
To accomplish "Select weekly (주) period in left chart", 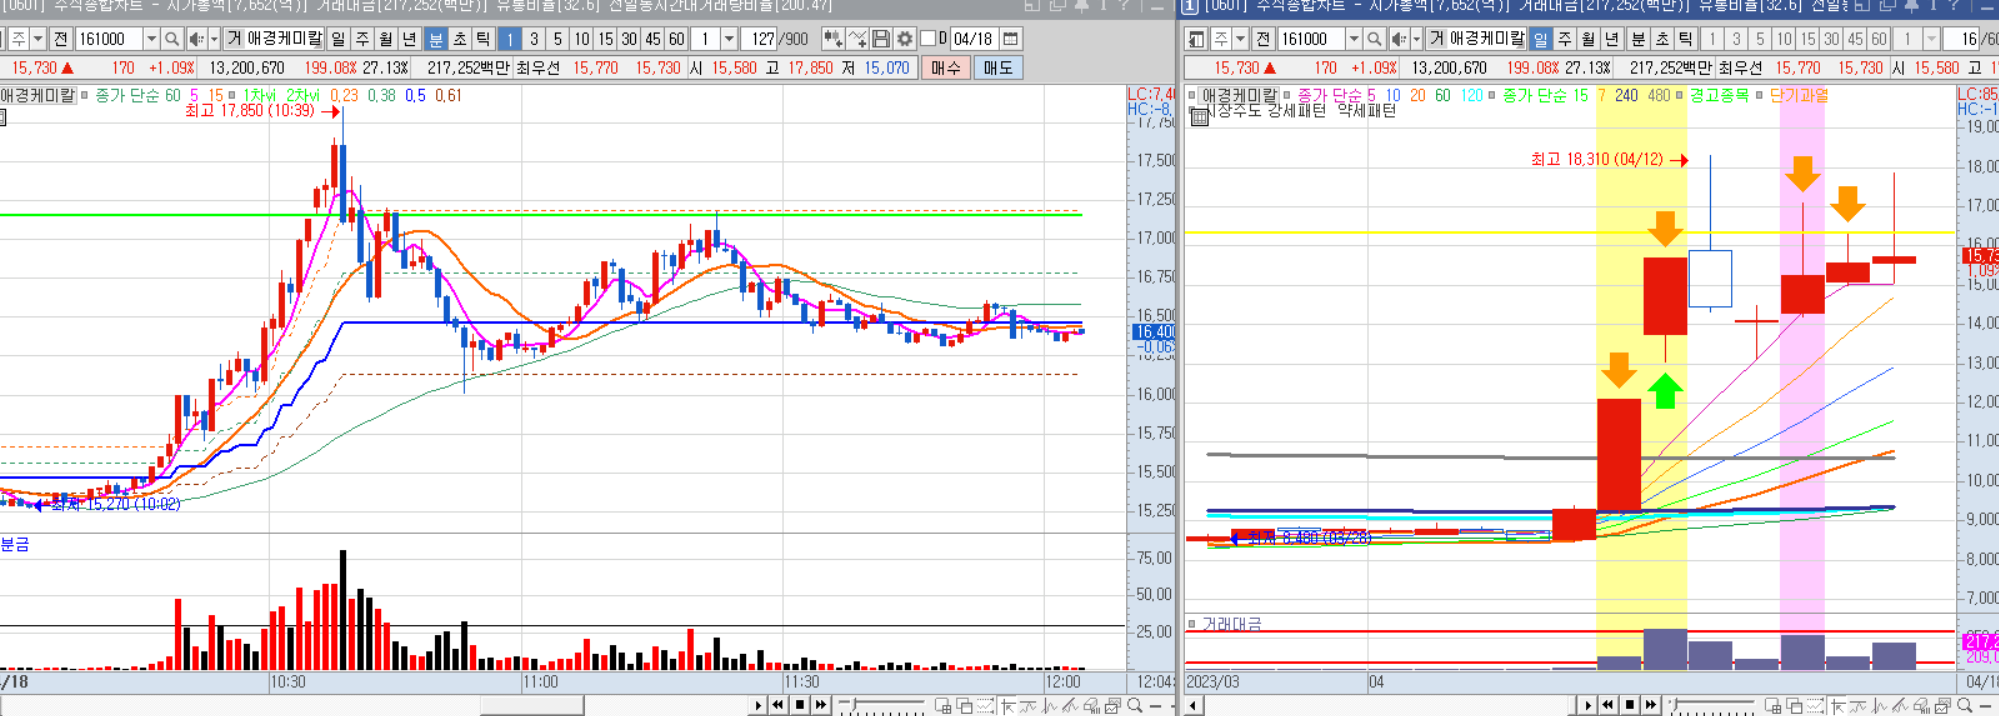I will (x=363, y=39).
